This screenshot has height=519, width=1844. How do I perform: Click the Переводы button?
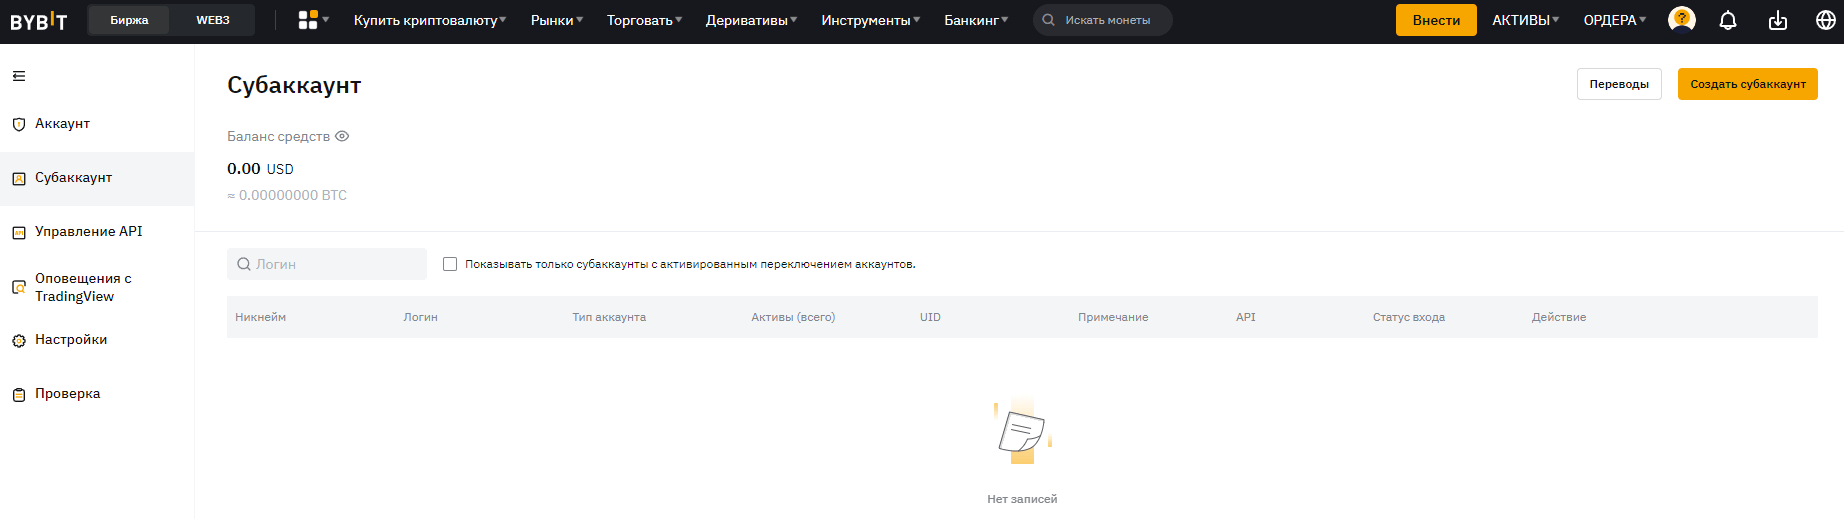1619,84
